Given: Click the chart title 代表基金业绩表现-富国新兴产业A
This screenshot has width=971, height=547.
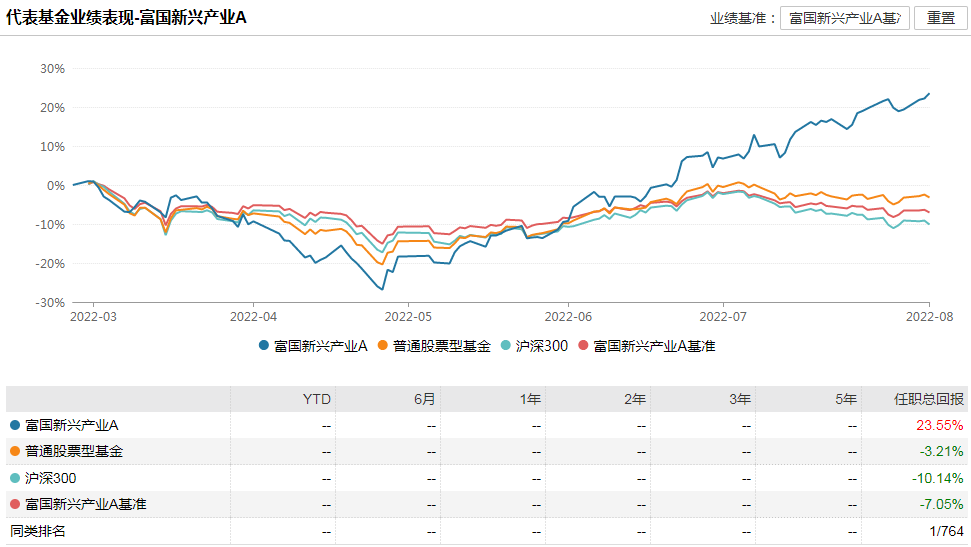Looking at the screenshot, I should pos(126,18).
